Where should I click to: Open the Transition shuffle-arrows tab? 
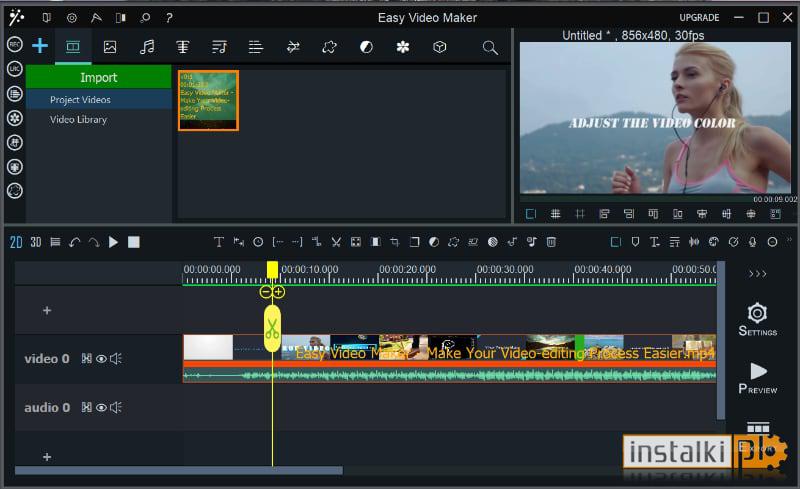point(293,47)
